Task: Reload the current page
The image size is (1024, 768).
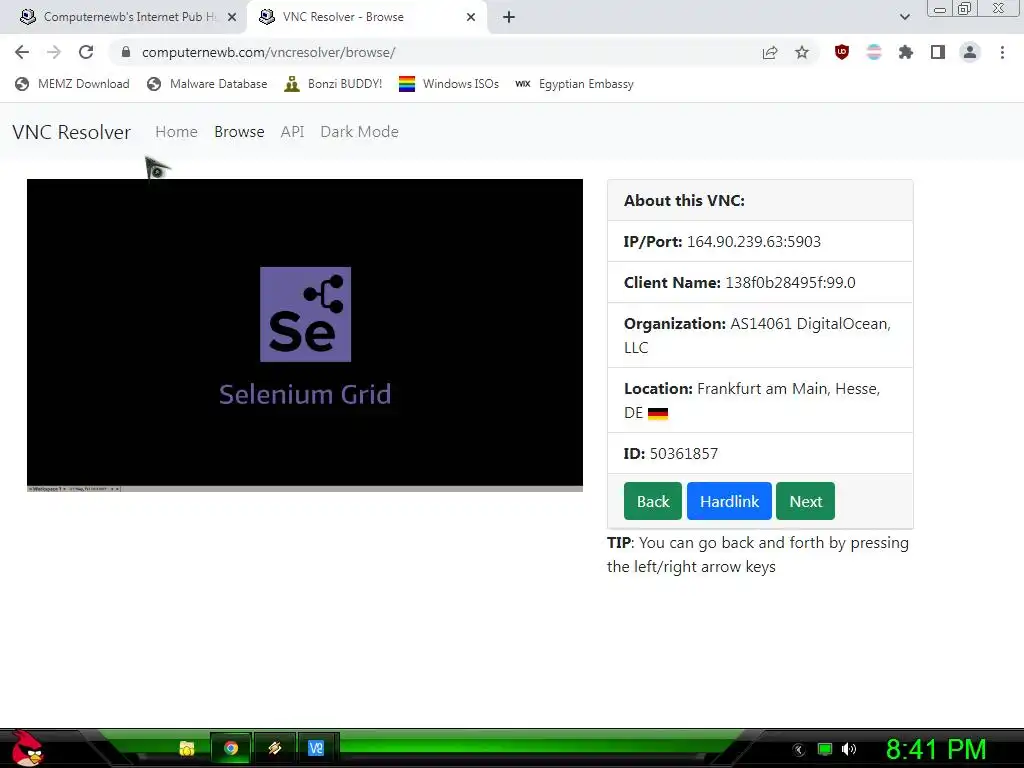Action: (86, 52)
